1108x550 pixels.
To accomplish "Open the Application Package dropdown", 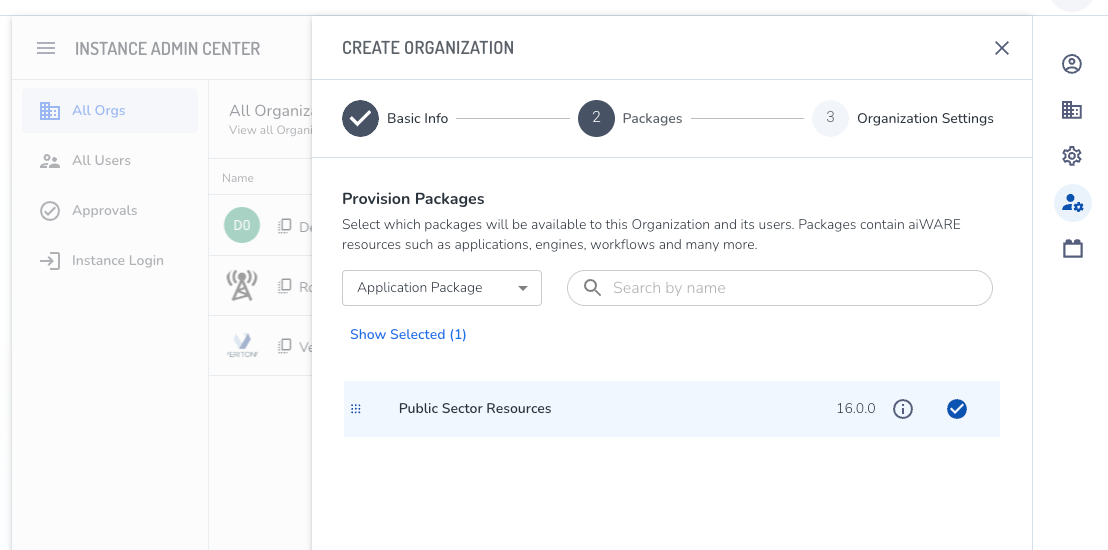I will click(442, 288).
